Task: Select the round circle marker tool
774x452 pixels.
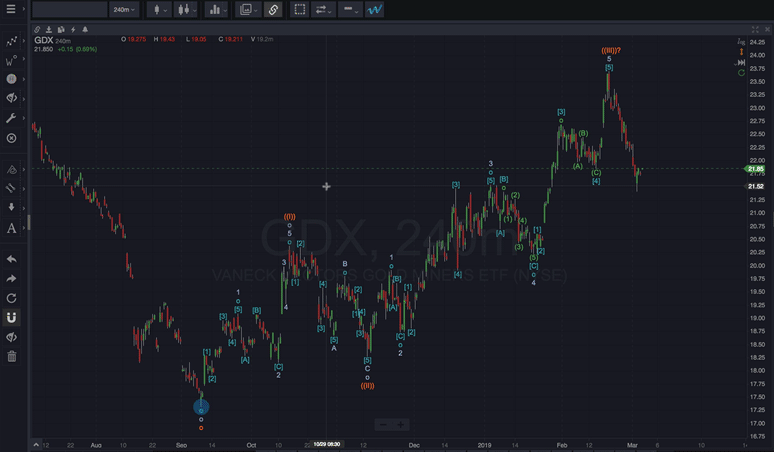Action: pyautogui.click(x=11, y=79)
